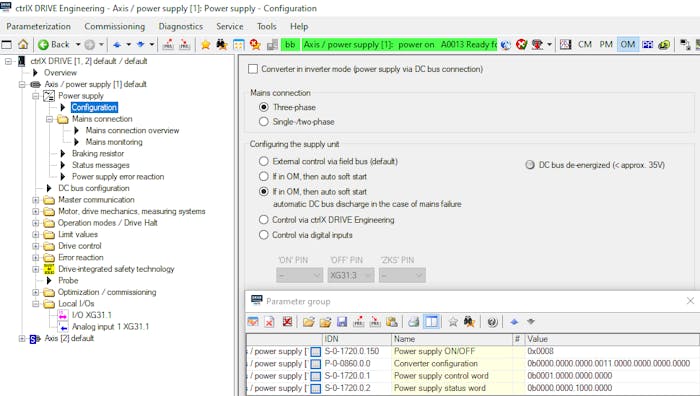700x396 pixels.
Task: Open Mains connection overview tree item
Action: tap(132, 130)
